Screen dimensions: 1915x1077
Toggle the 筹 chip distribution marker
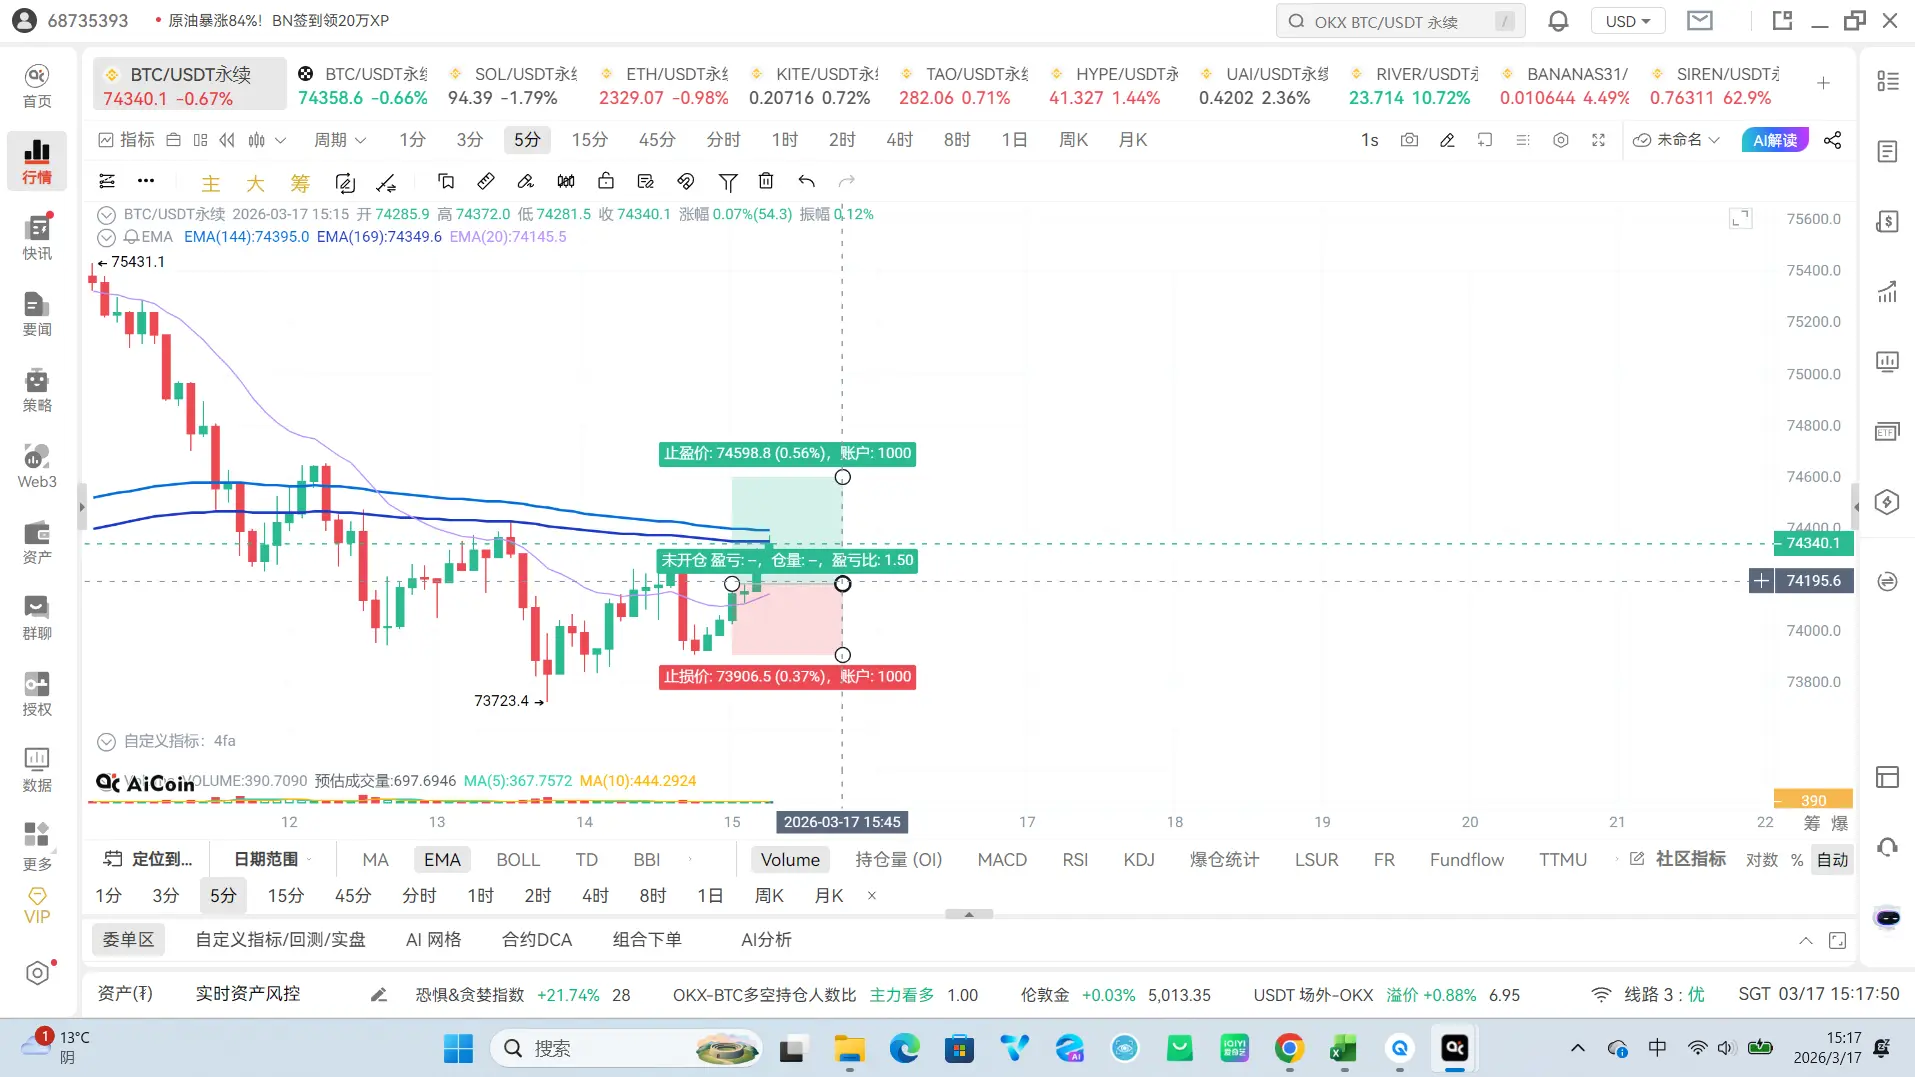coord(300,182)
